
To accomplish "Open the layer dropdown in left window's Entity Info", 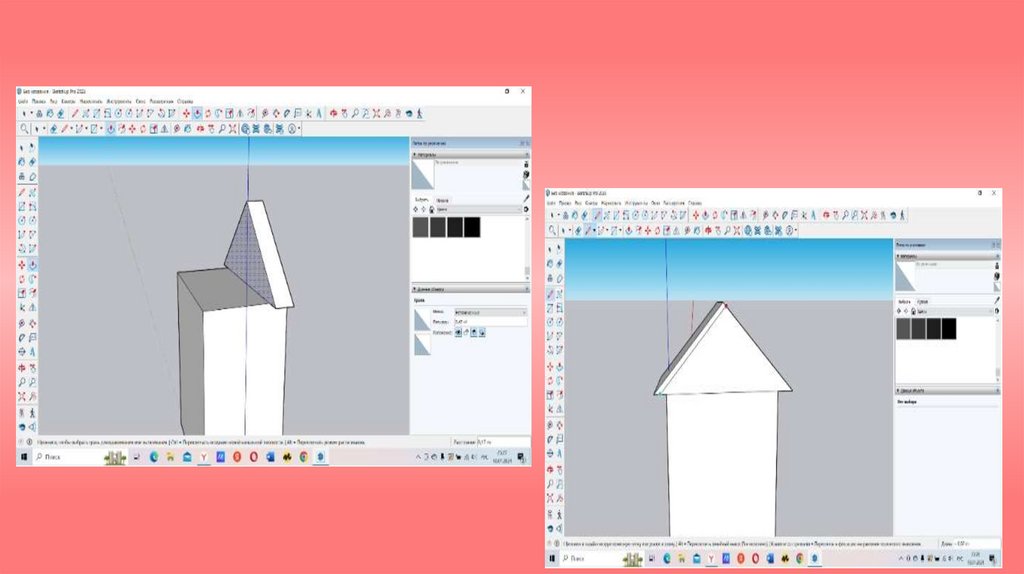I will point(490,313).
